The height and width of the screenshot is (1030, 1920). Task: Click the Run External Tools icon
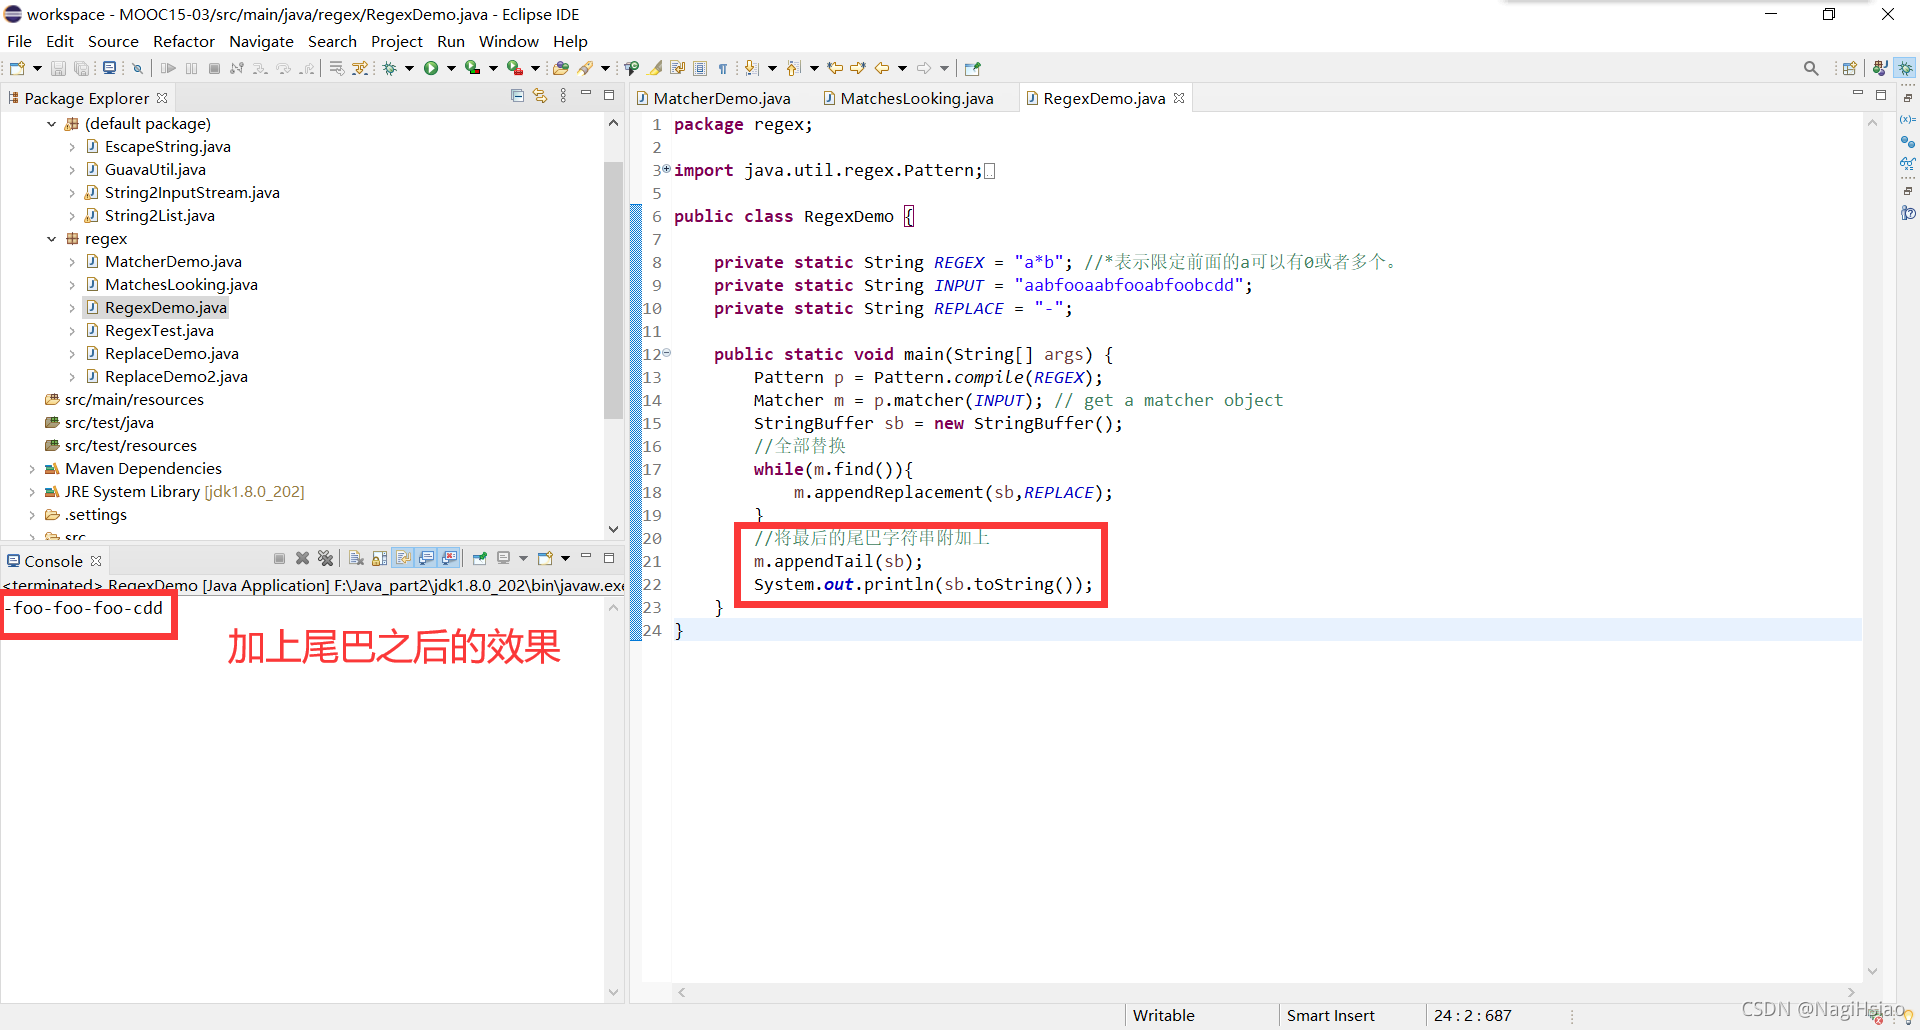514,68
